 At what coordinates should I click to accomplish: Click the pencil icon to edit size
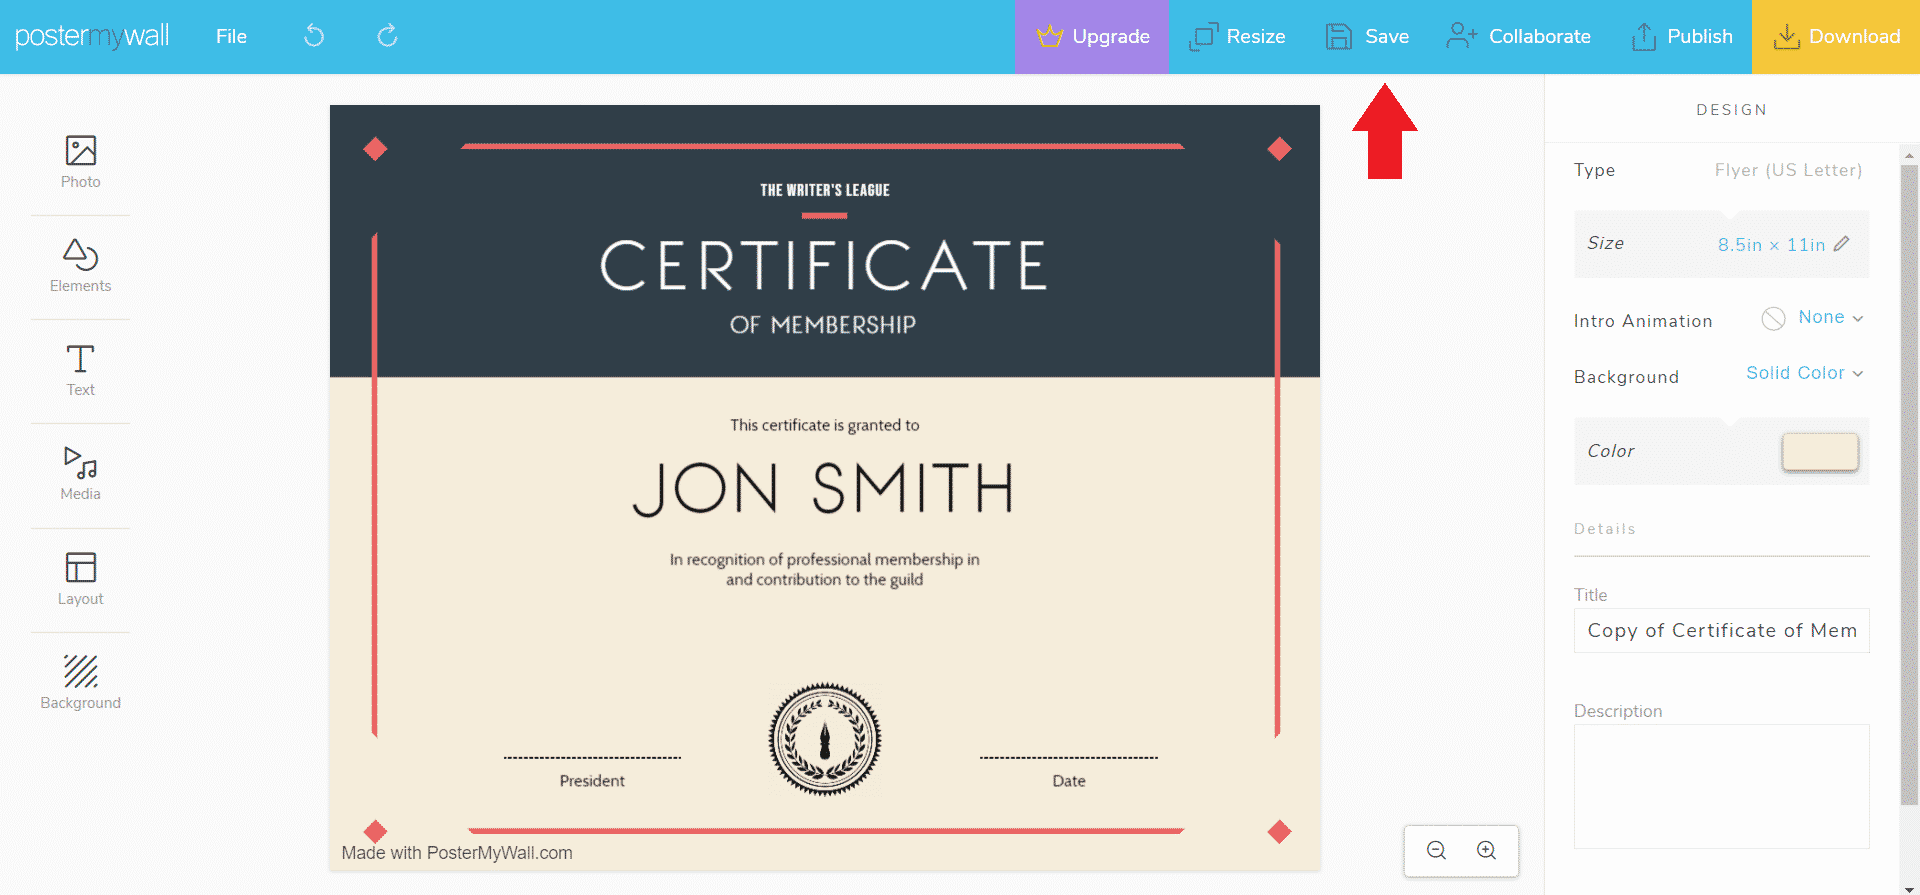[x=1842, y=243]
